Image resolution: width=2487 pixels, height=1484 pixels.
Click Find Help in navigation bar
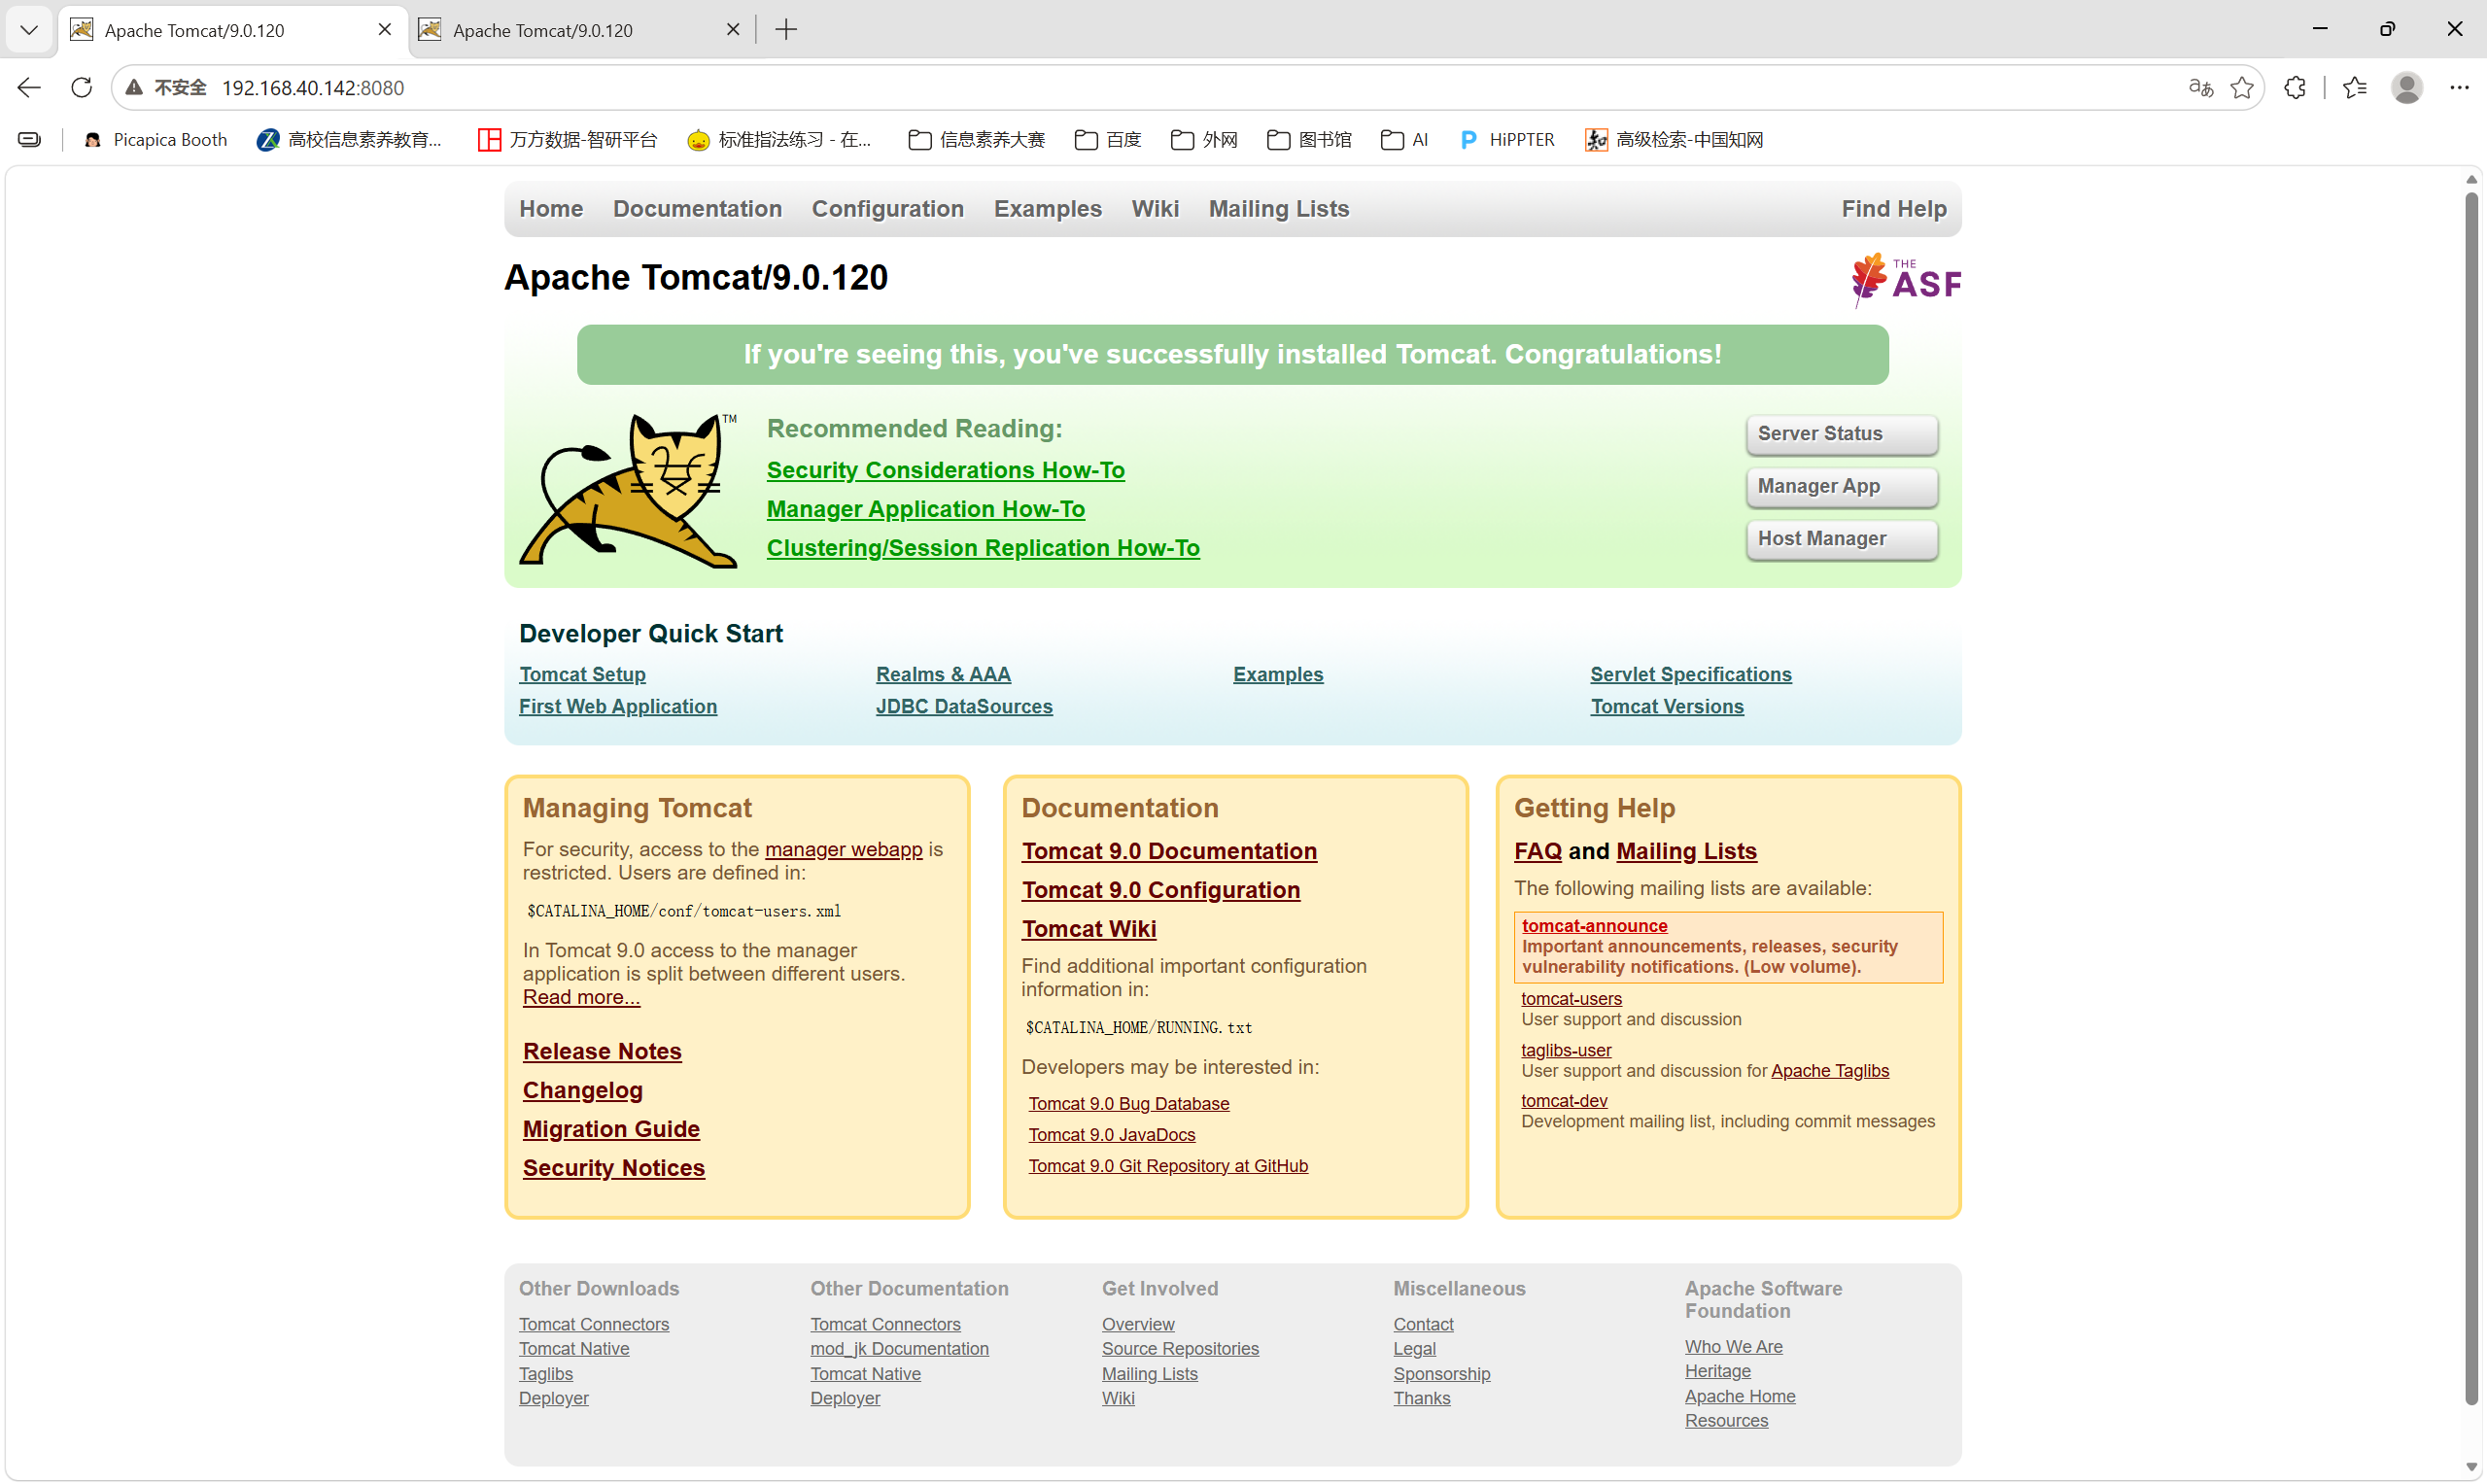click(x=1894, y=209)
